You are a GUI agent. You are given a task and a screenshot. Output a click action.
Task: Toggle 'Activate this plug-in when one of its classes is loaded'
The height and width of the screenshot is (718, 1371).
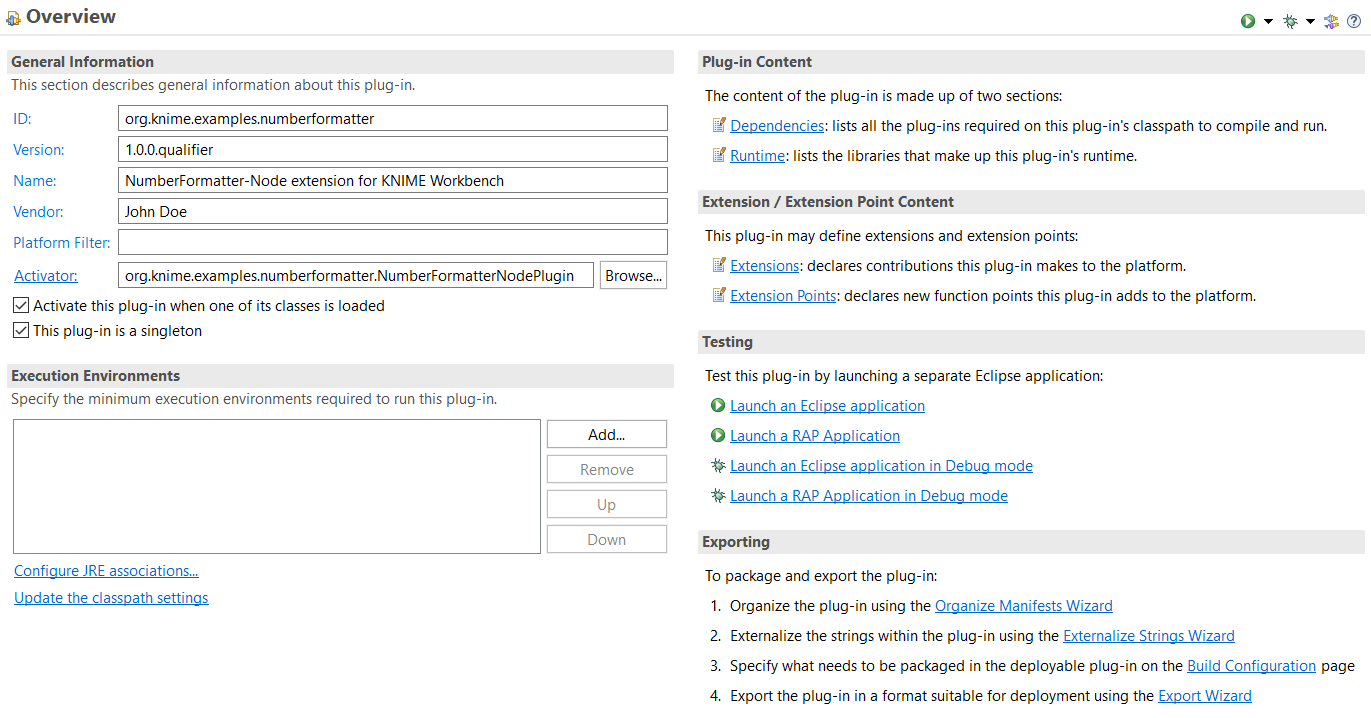(x=21, y=306)
